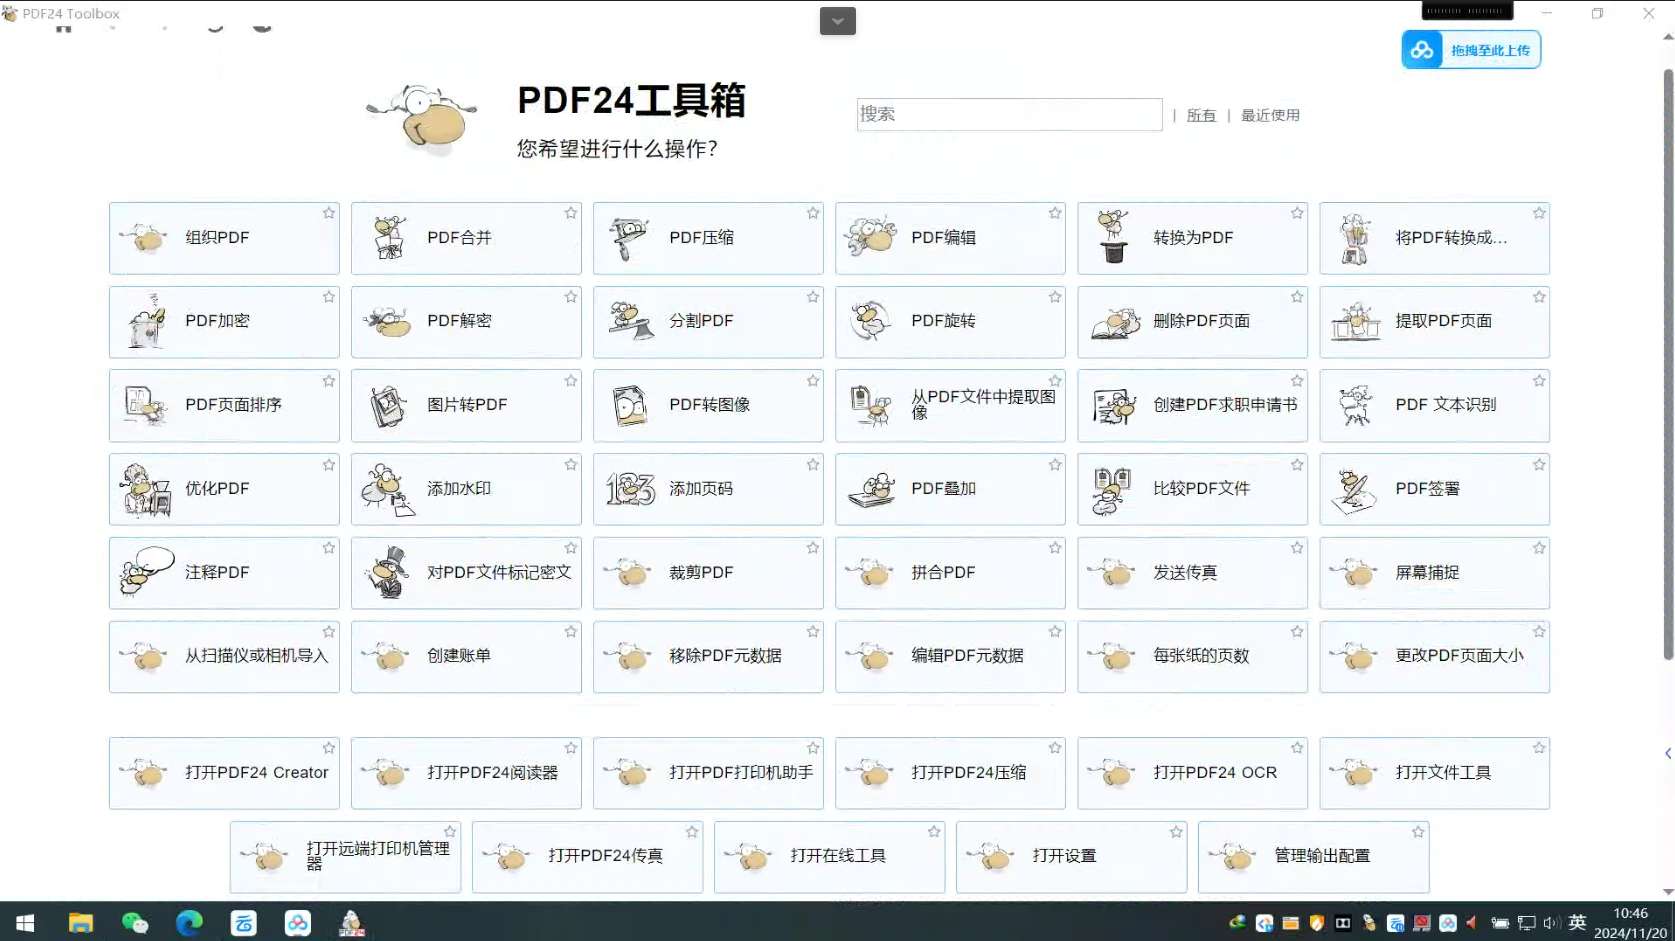Open File Explorer from the taskbar
Viewport: 1675px width, 941px height.
pyautogui.click(x=80, y=922)
